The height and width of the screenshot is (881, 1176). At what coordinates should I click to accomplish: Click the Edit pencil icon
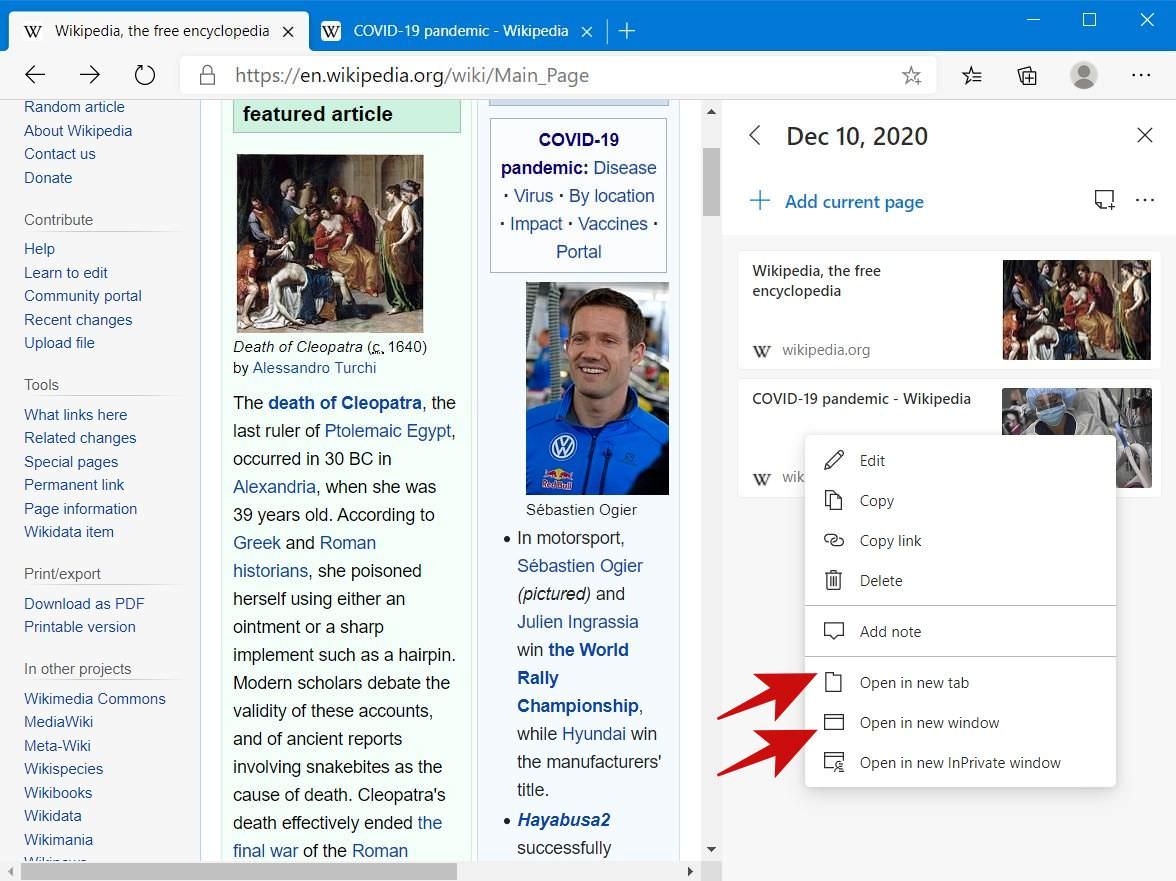(x=833, y=460)
